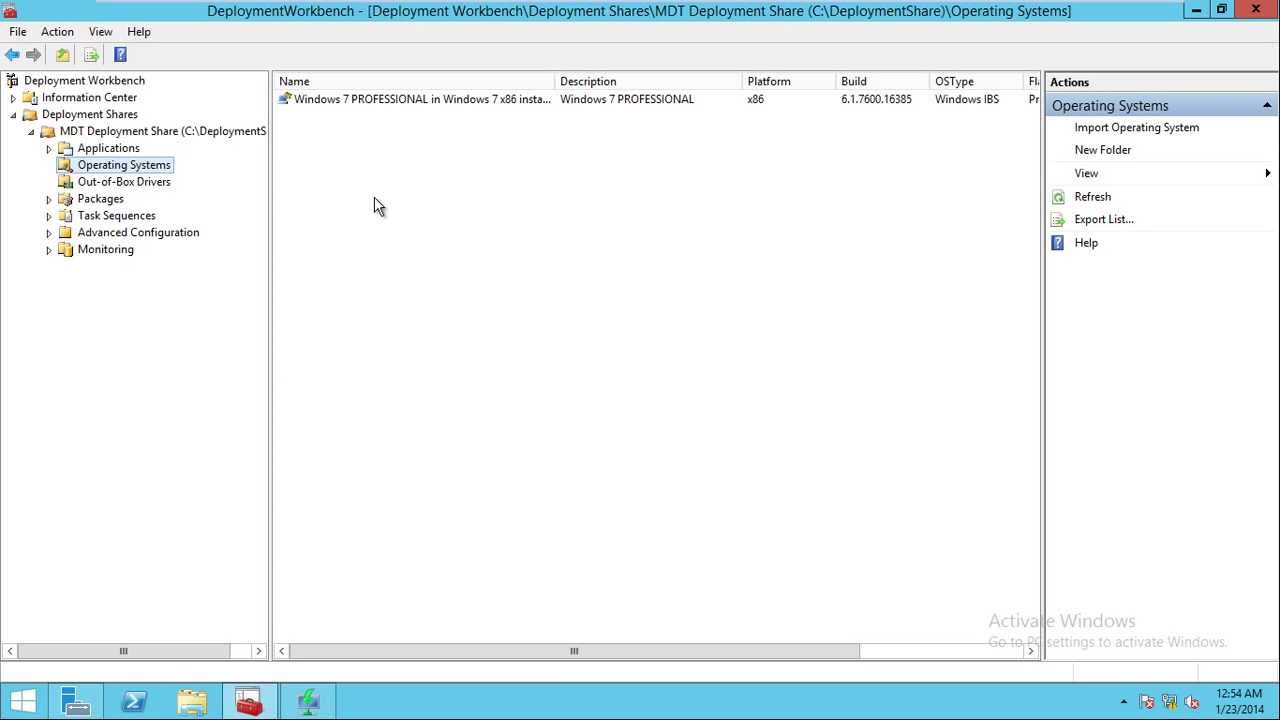Click the Monitoring folder icon
Image resolution: width=1280 pixels, height=720 pixels.
tap(66, 250)
